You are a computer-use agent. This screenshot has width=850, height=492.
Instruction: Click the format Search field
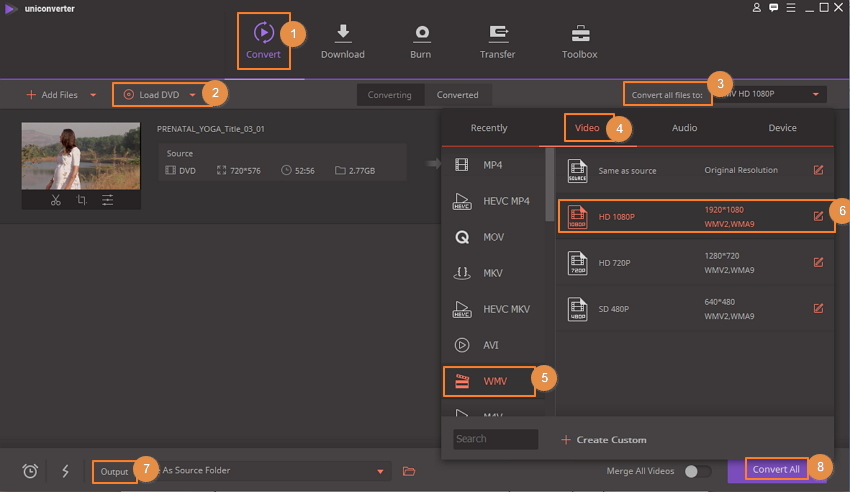[x=495, y=439]
